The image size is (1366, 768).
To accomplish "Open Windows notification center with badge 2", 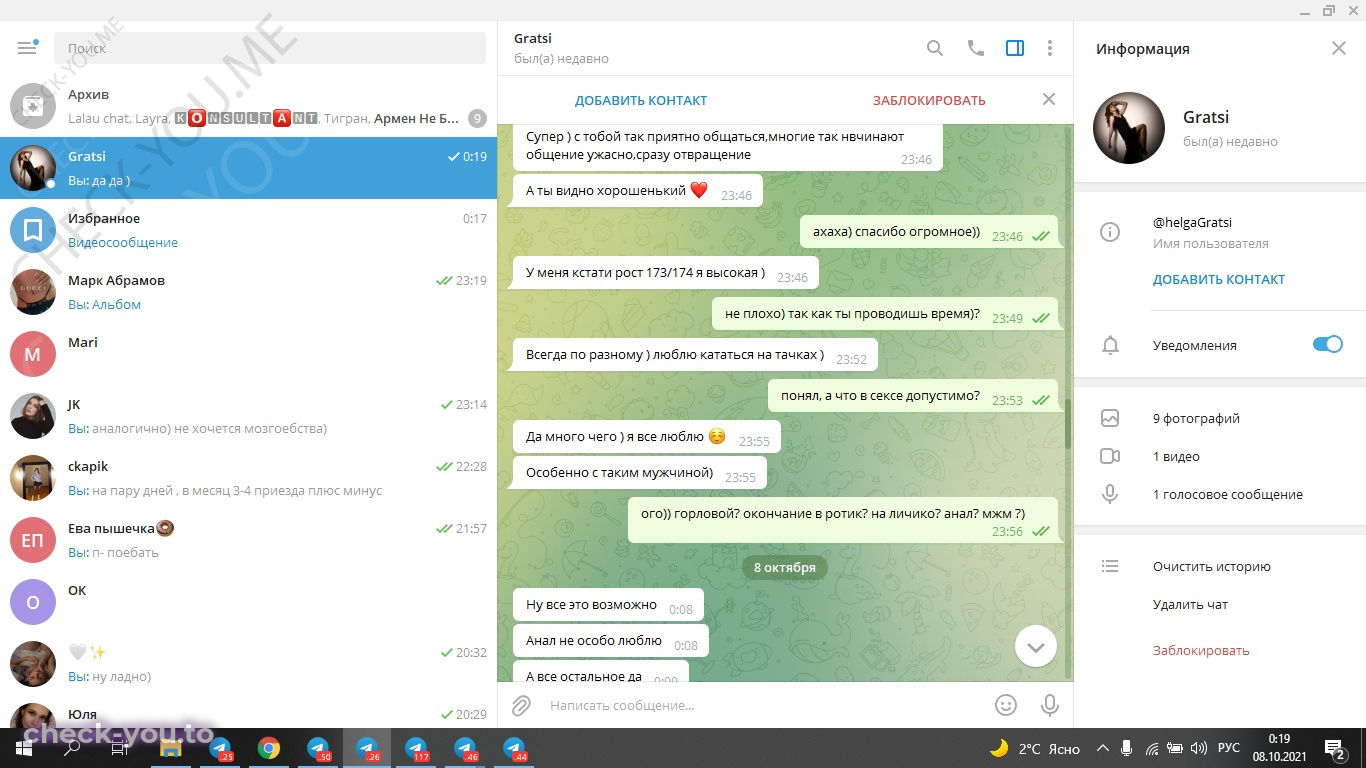I will coord(1335,748).
